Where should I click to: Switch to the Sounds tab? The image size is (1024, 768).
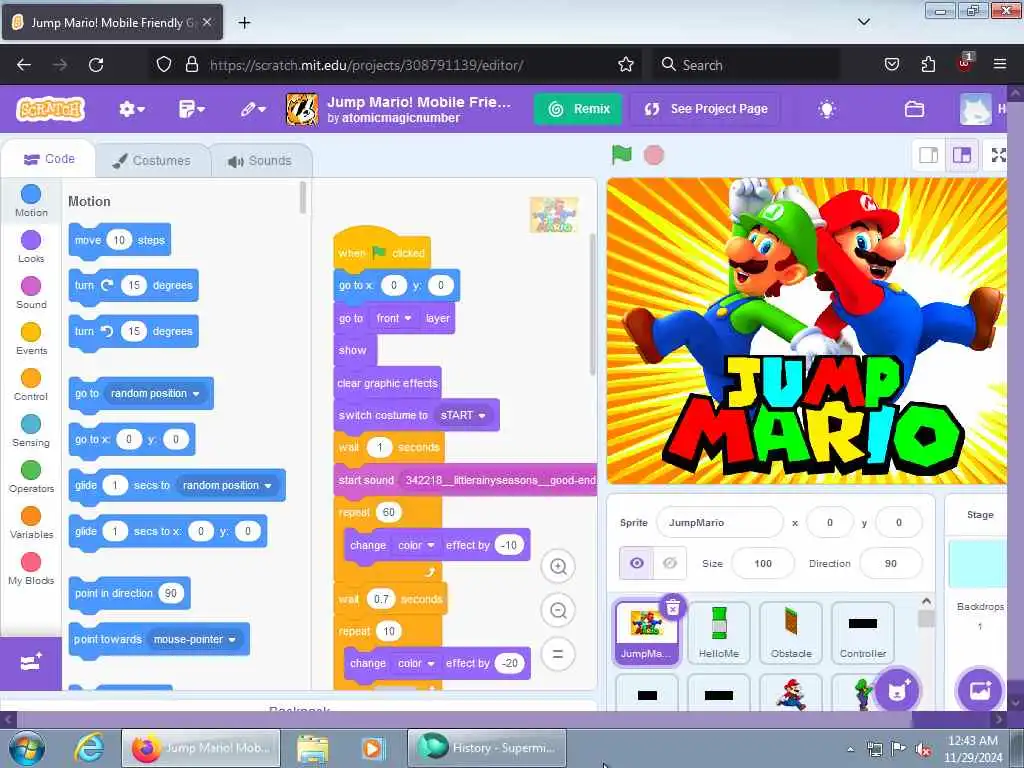260,160
